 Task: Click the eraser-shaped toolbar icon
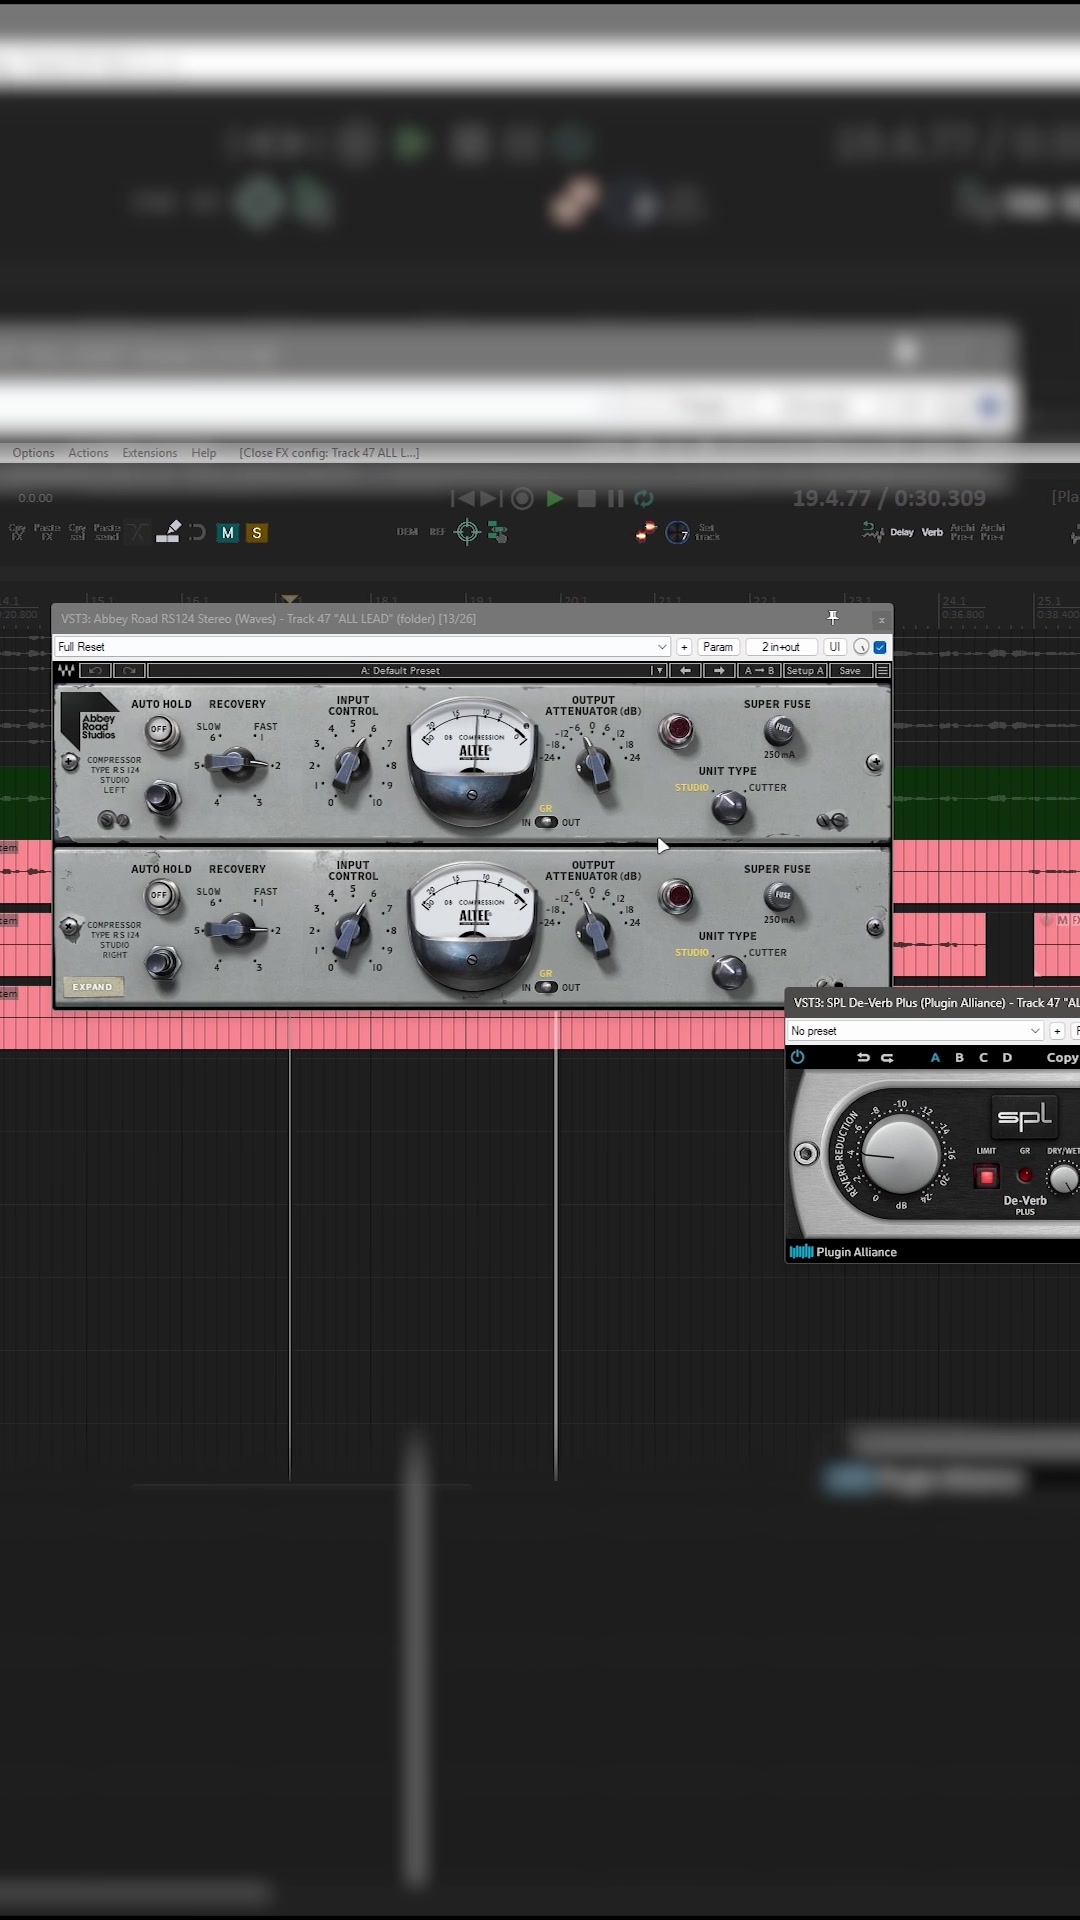[168, 532]
